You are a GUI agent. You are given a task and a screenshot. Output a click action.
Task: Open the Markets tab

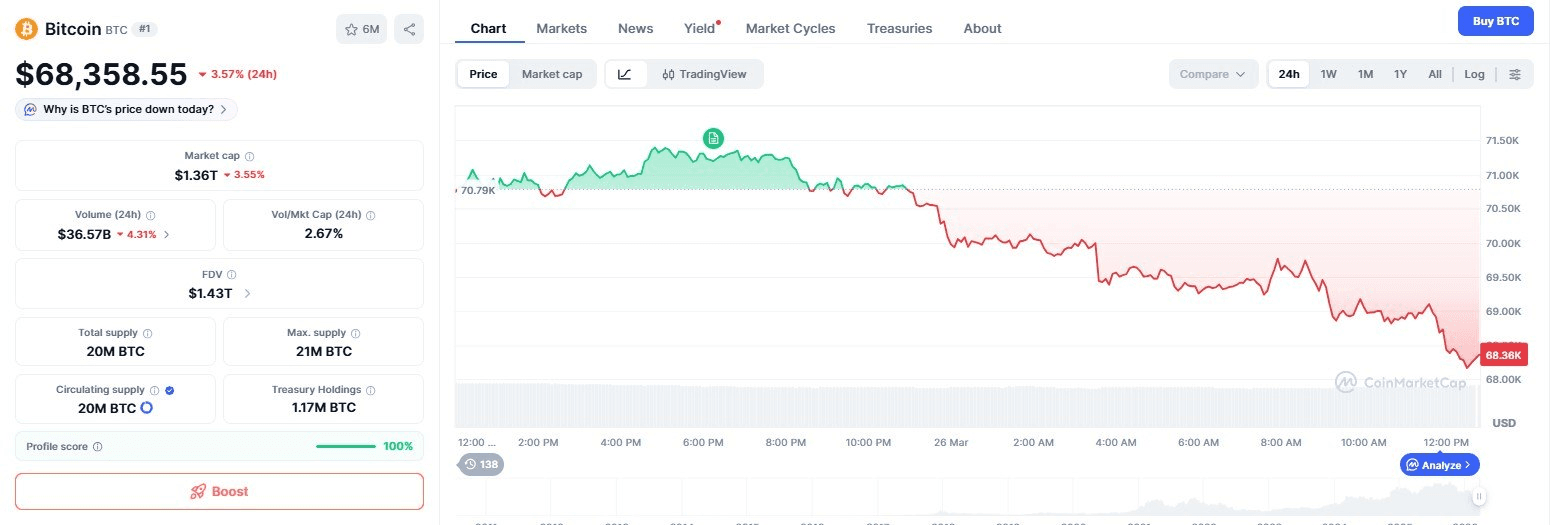(x=561, y=28)
